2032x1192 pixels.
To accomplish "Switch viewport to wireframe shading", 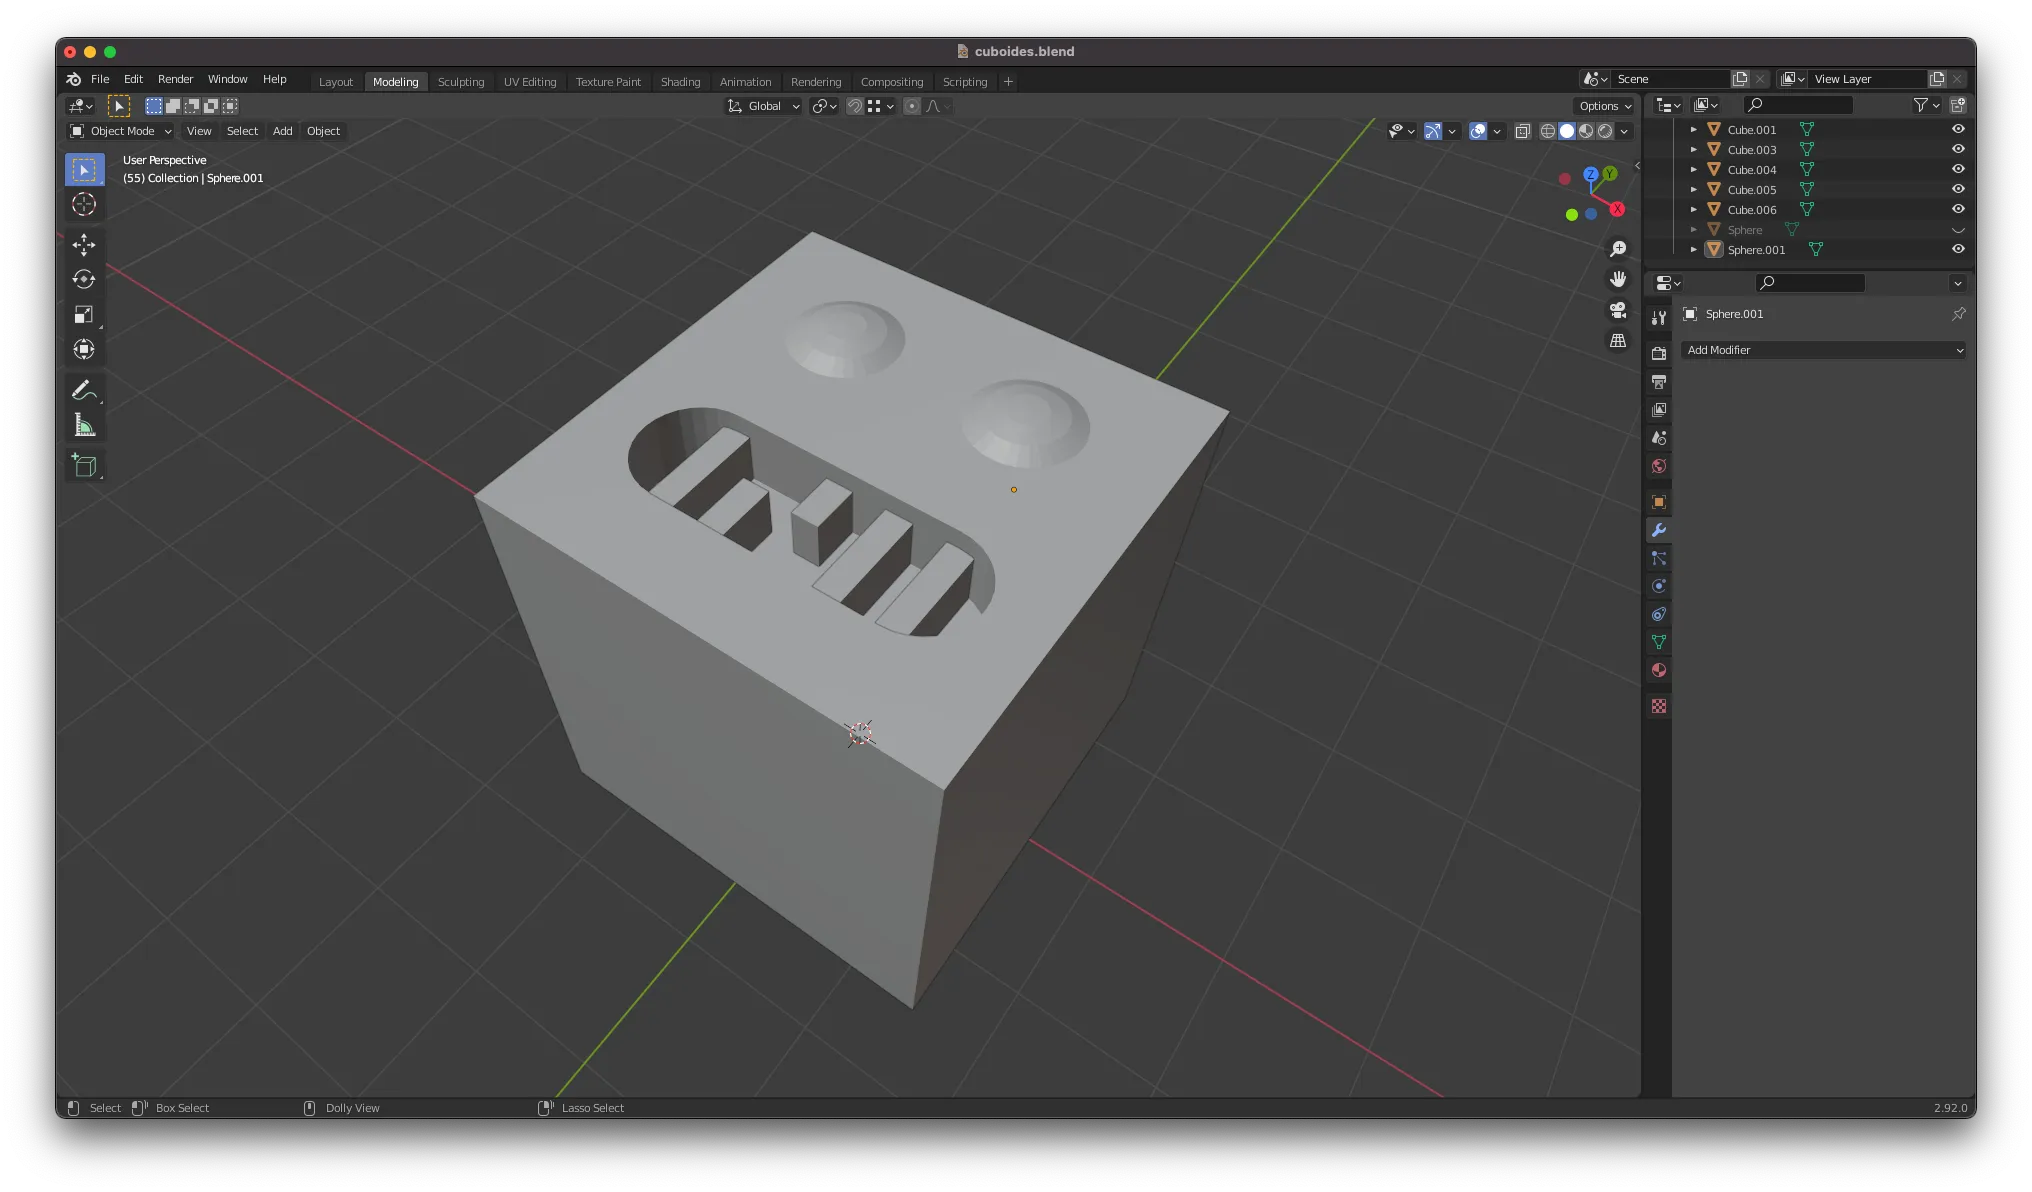I will (x=1547, y=131).
